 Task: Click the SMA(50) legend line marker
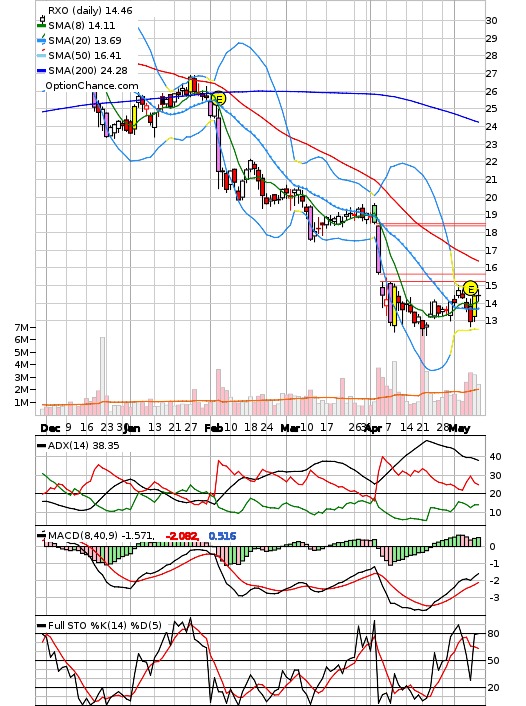click(42, 55)
